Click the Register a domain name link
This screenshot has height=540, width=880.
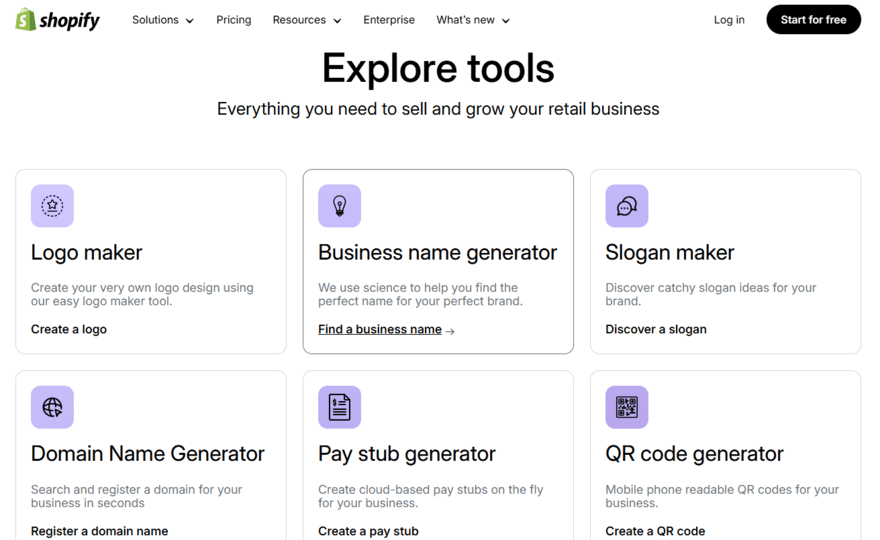coord(99,531)
